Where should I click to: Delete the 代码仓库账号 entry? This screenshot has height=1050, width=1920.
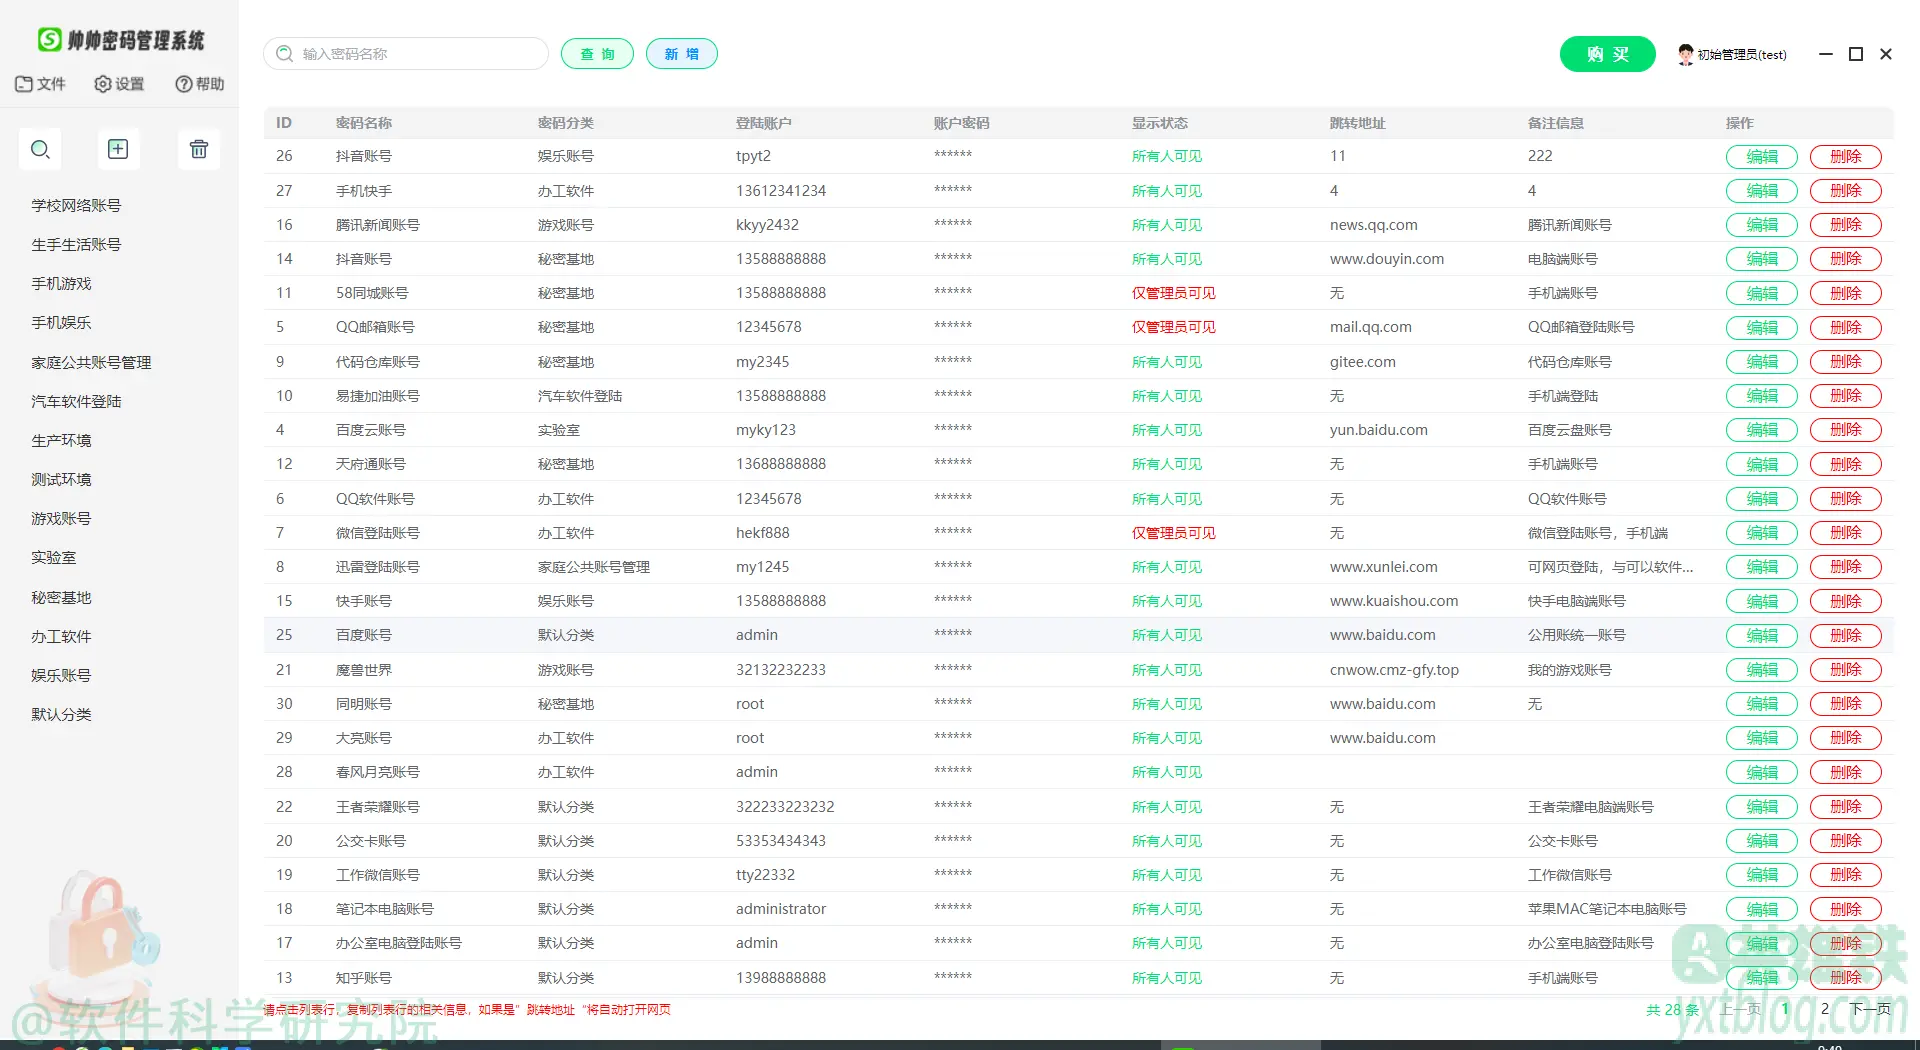tap(1846, 362)
